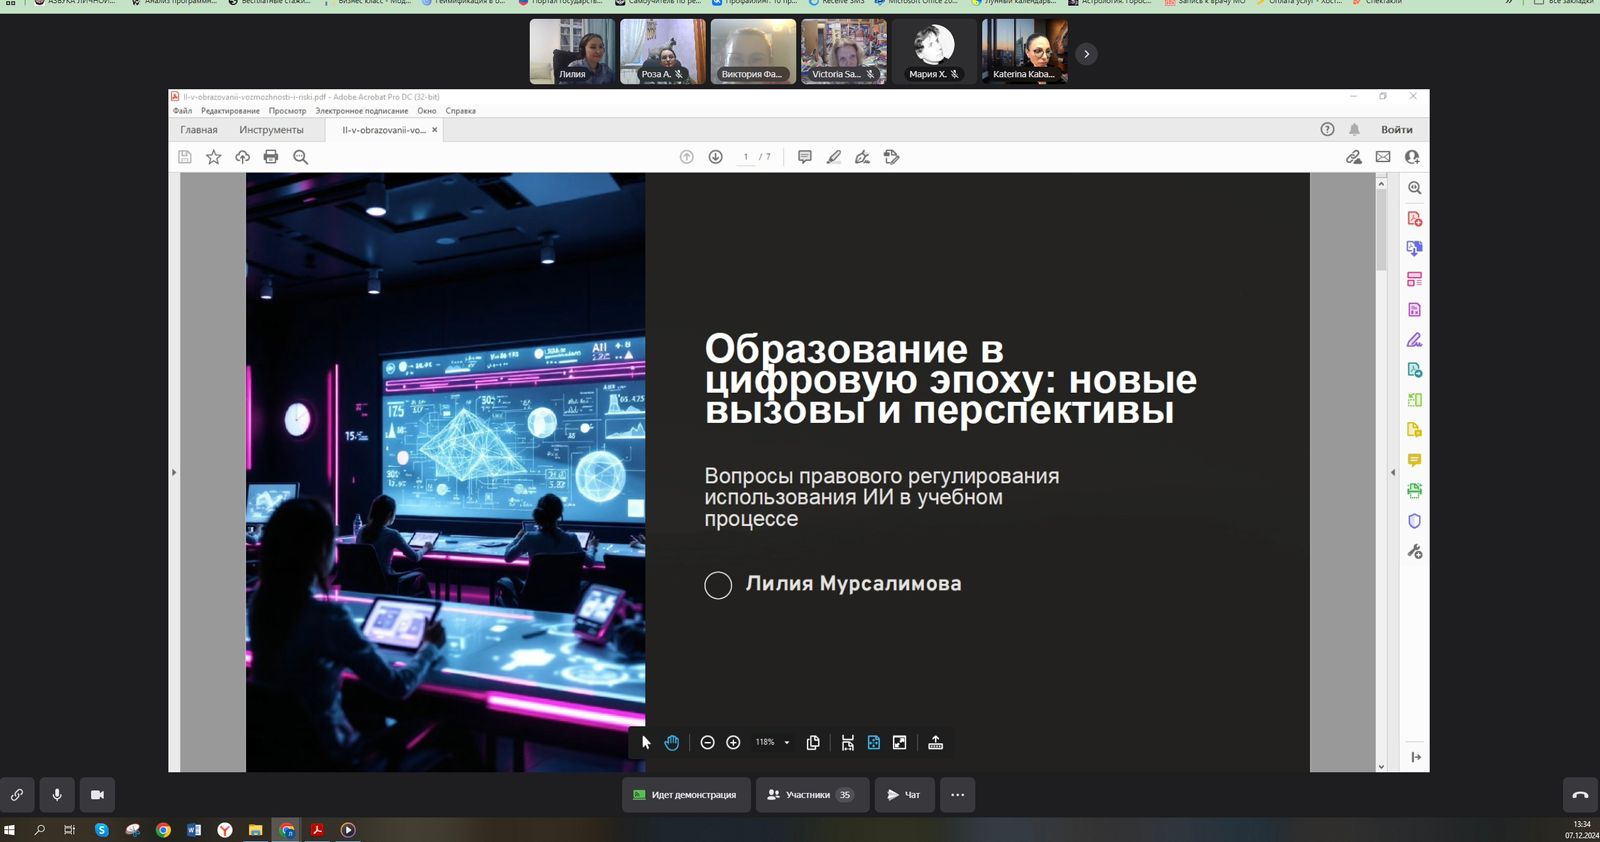Toggle the camera in the meeting

97,795
